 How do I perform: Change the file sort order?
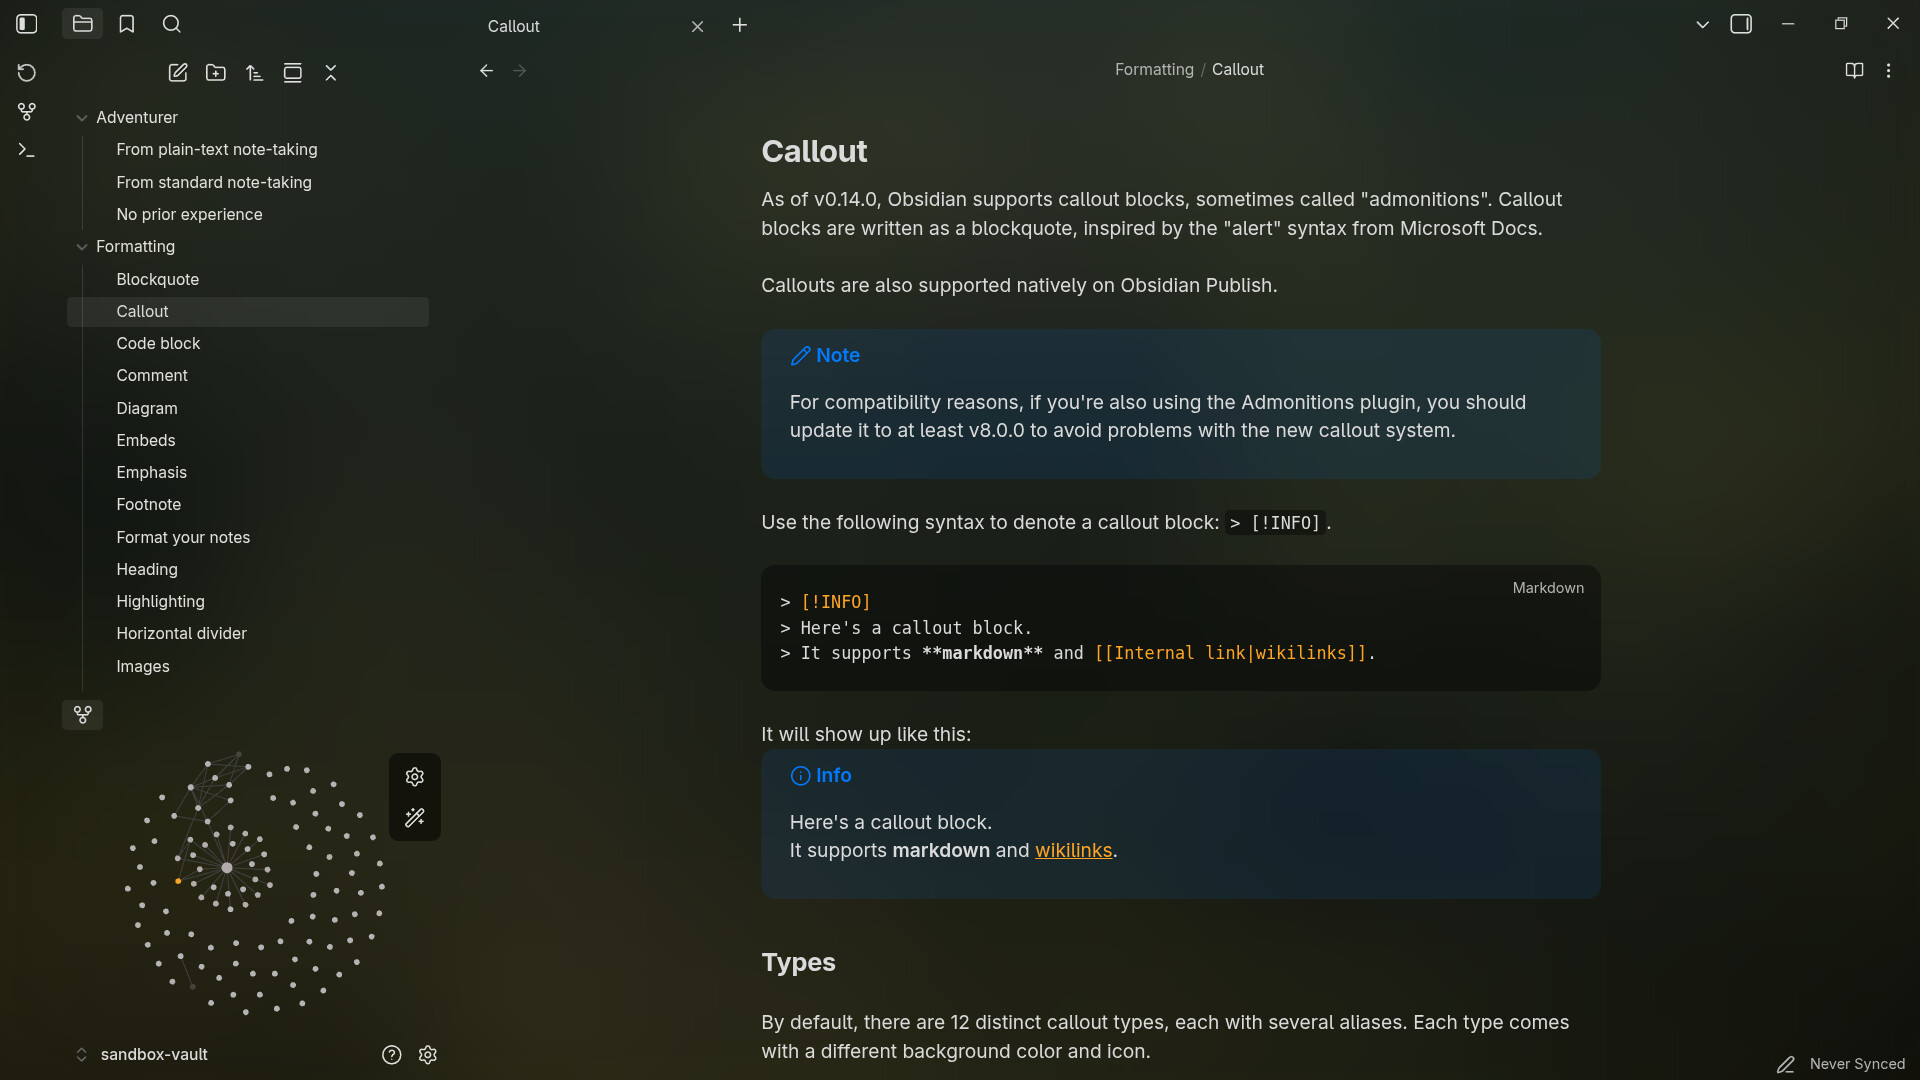coord(254,73)
